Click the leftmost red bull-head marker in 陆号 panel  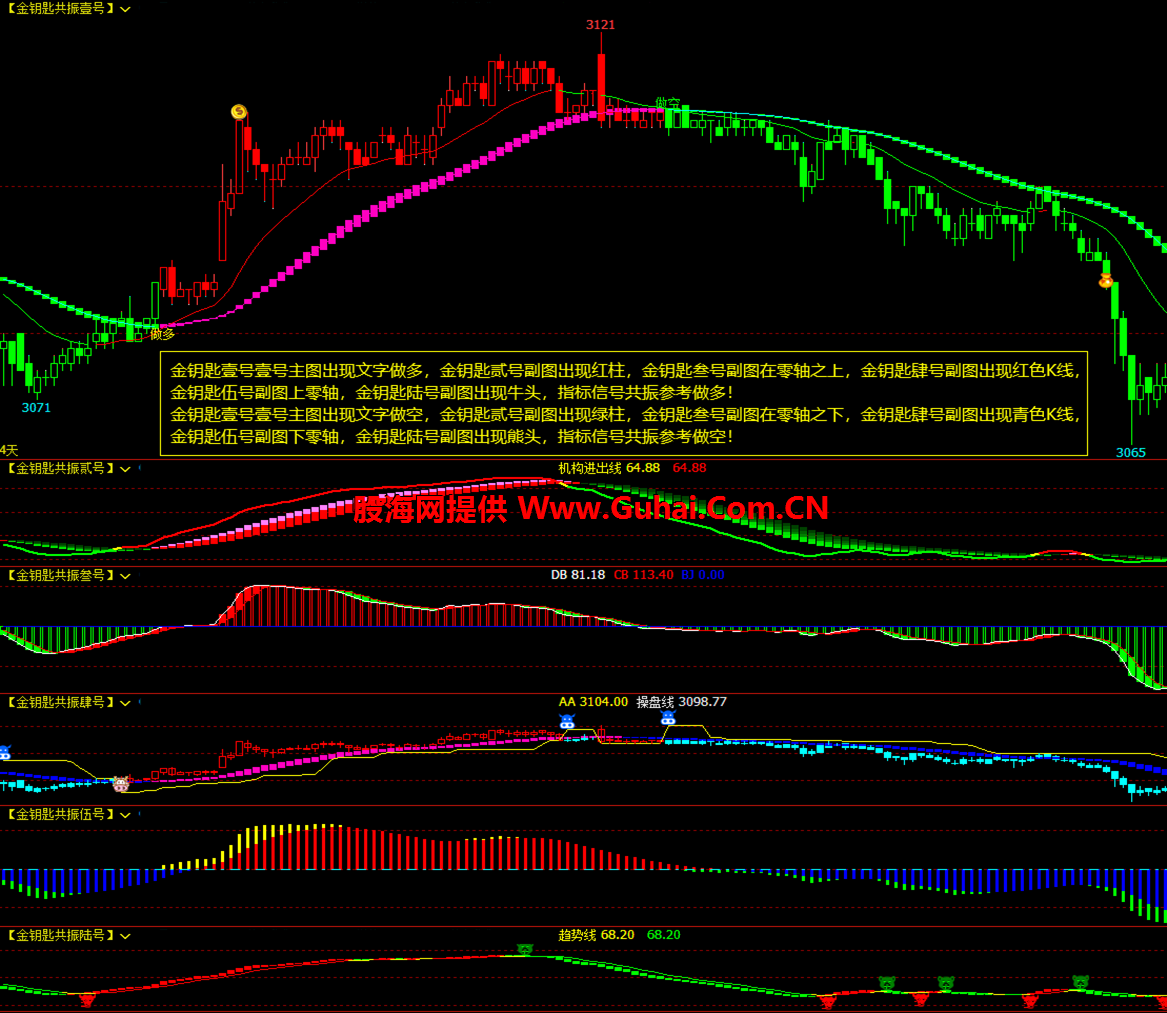pos(87,1000)
